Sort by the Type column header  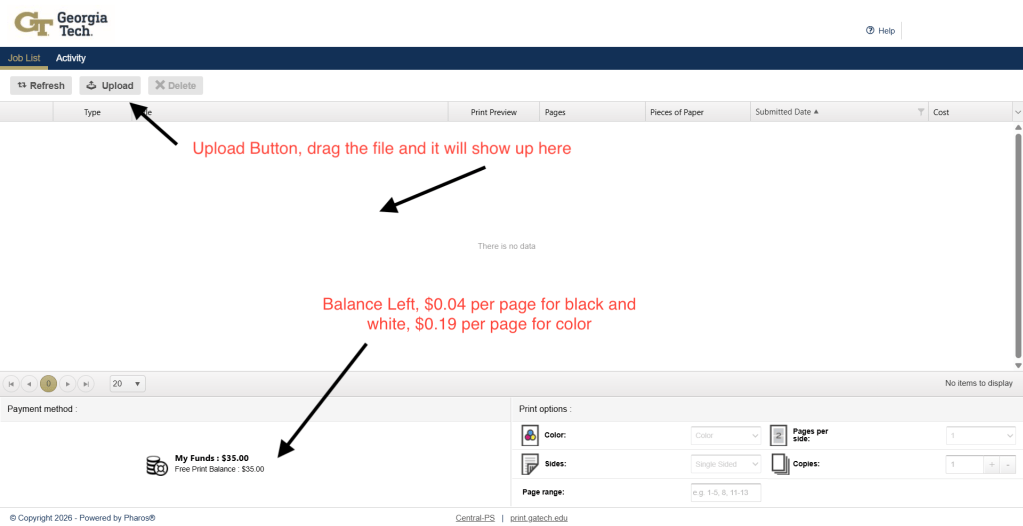[92, 112]
